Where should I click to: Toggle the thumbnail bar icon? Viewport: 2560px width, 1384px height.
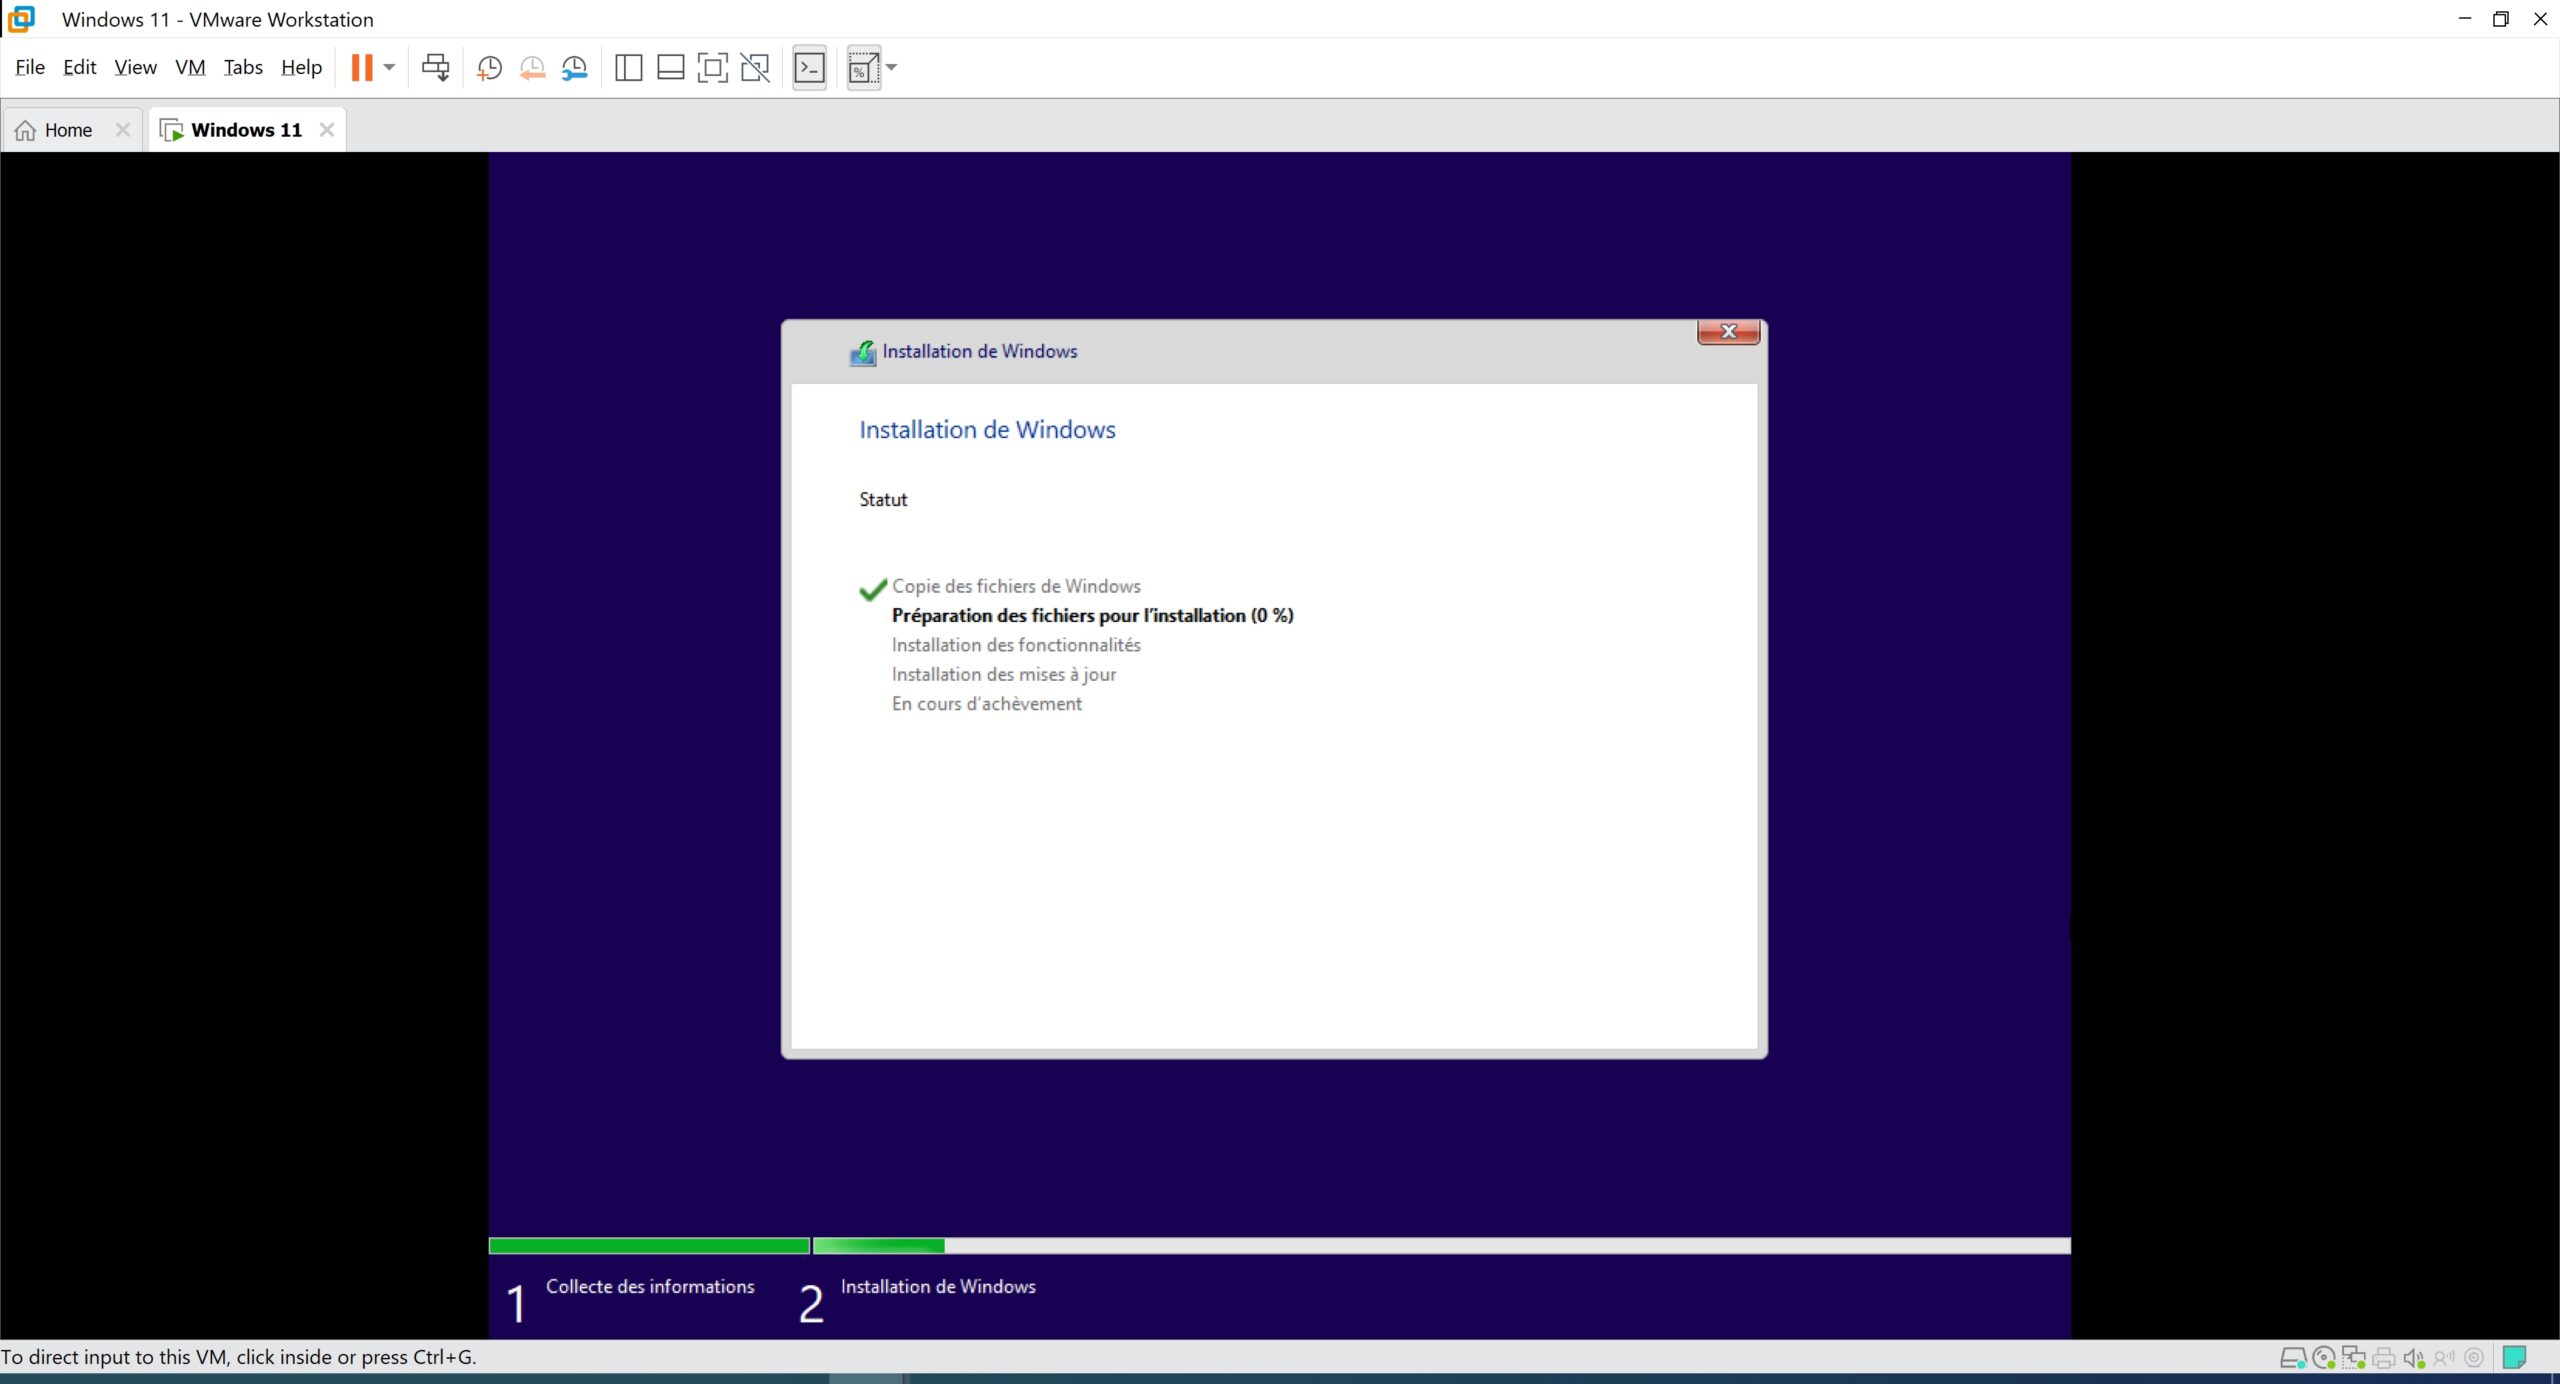tap(670, 68)
